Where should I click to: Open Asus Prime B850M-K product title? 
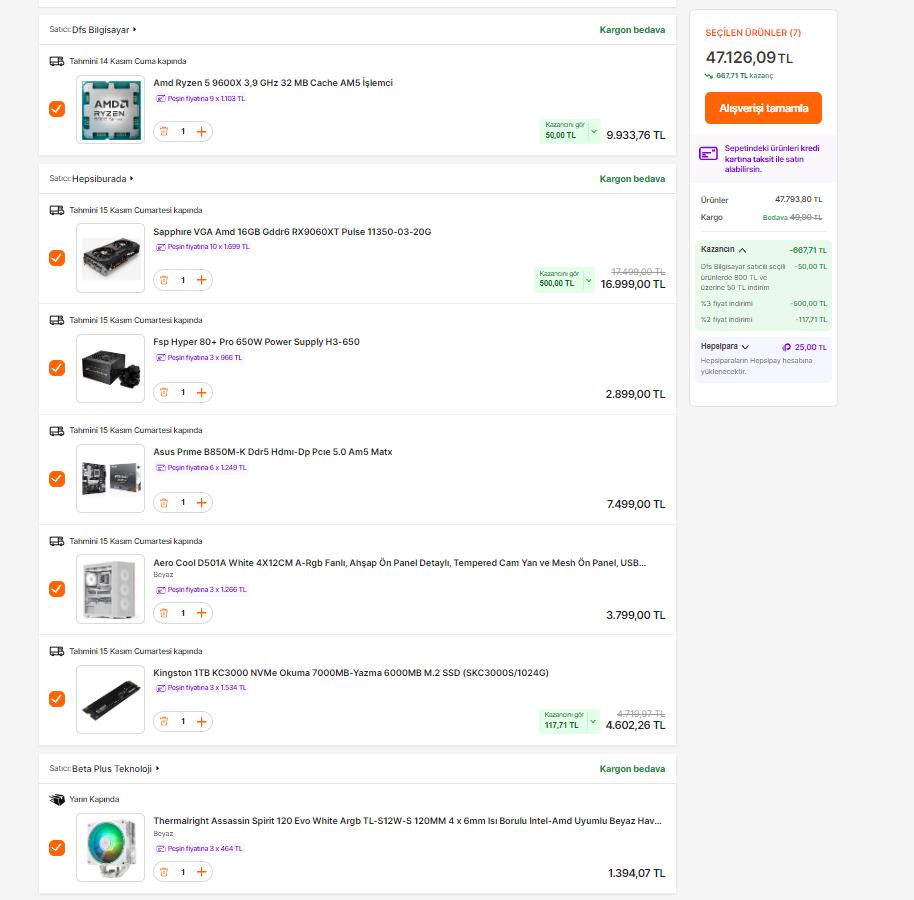(273, 452)
